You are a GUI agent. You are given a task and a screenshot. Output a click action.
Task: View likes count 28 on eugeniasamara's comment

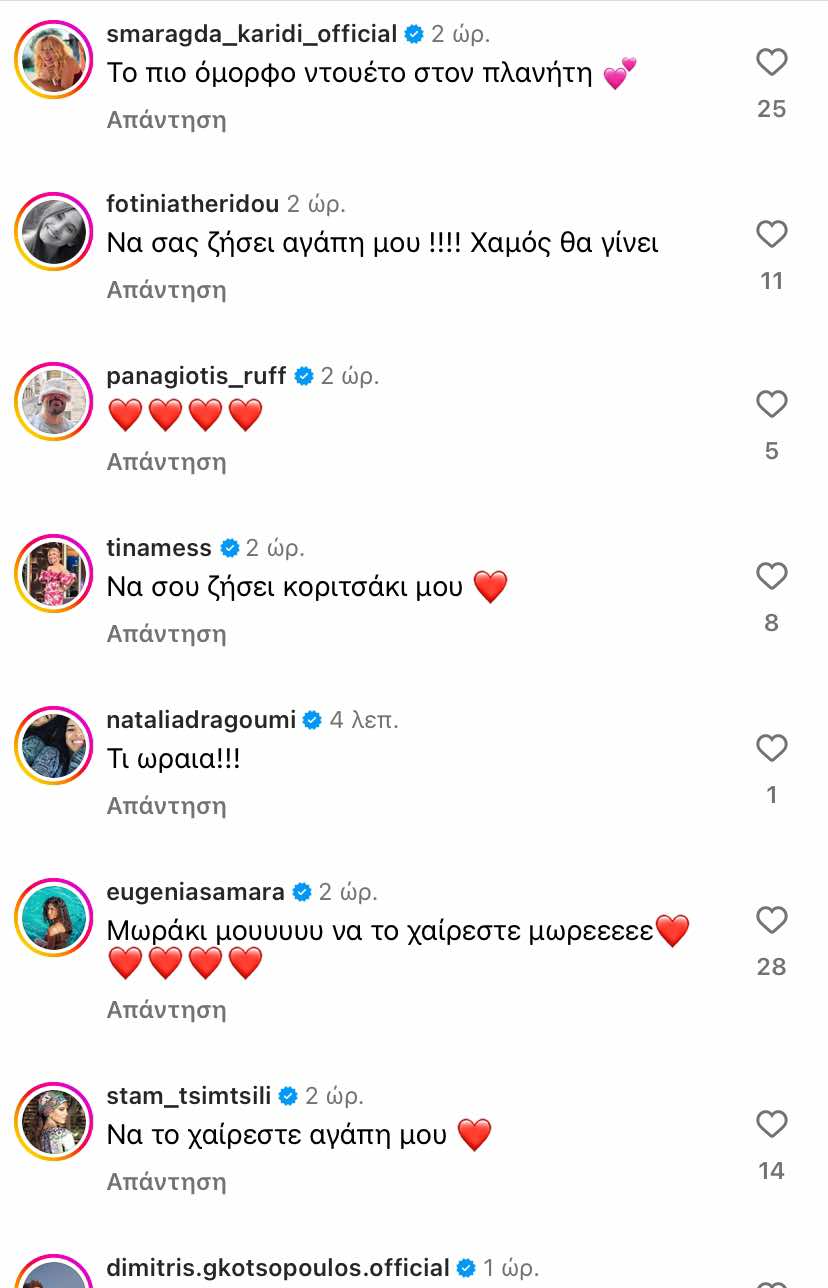point(771,967)
